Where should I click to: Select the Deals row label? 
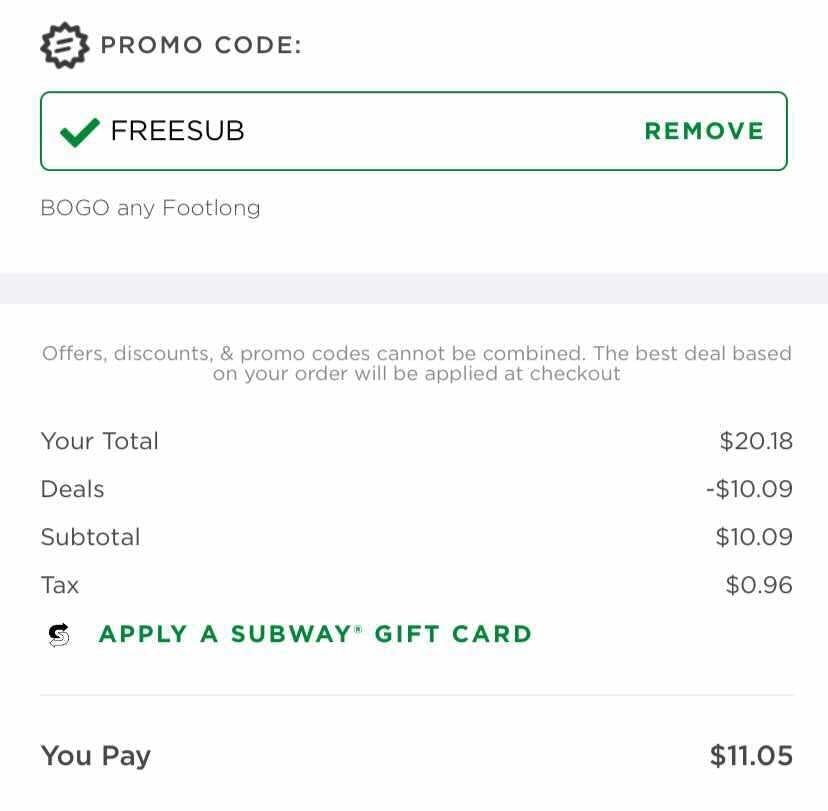(x=72, y=489)
